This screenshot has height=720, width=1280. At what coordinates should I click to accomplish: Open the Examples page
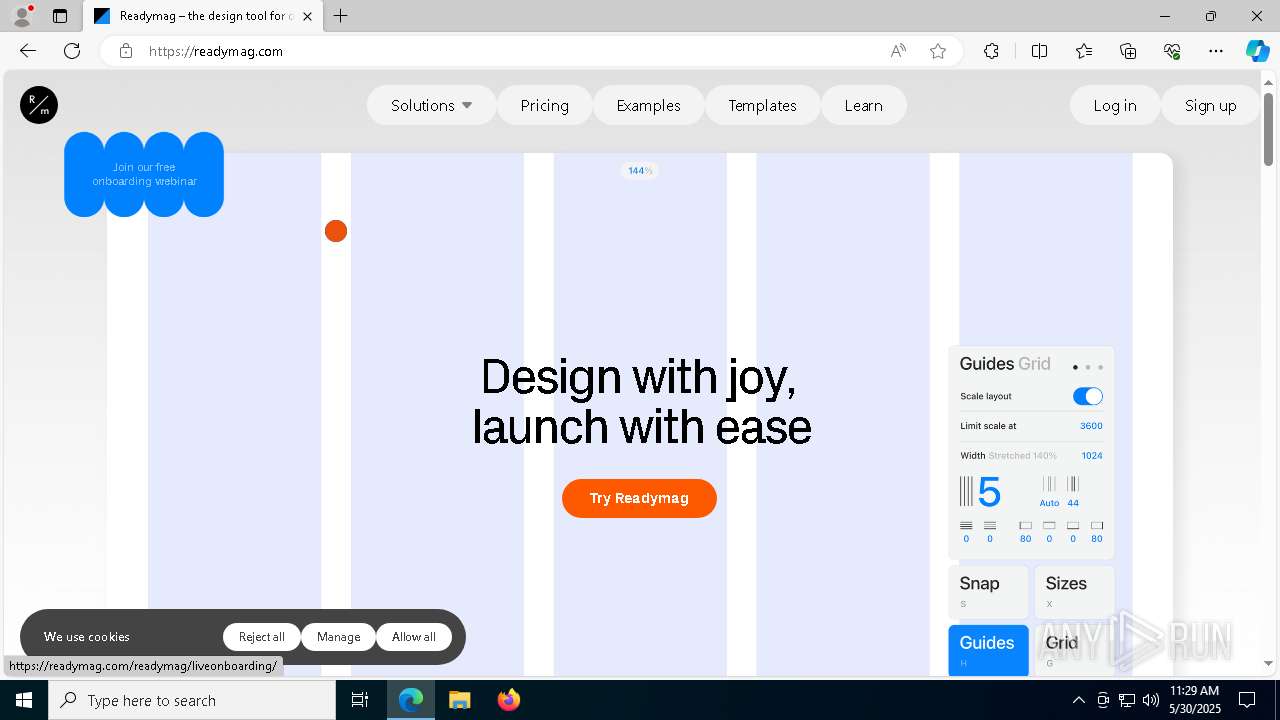coord(649,105)
